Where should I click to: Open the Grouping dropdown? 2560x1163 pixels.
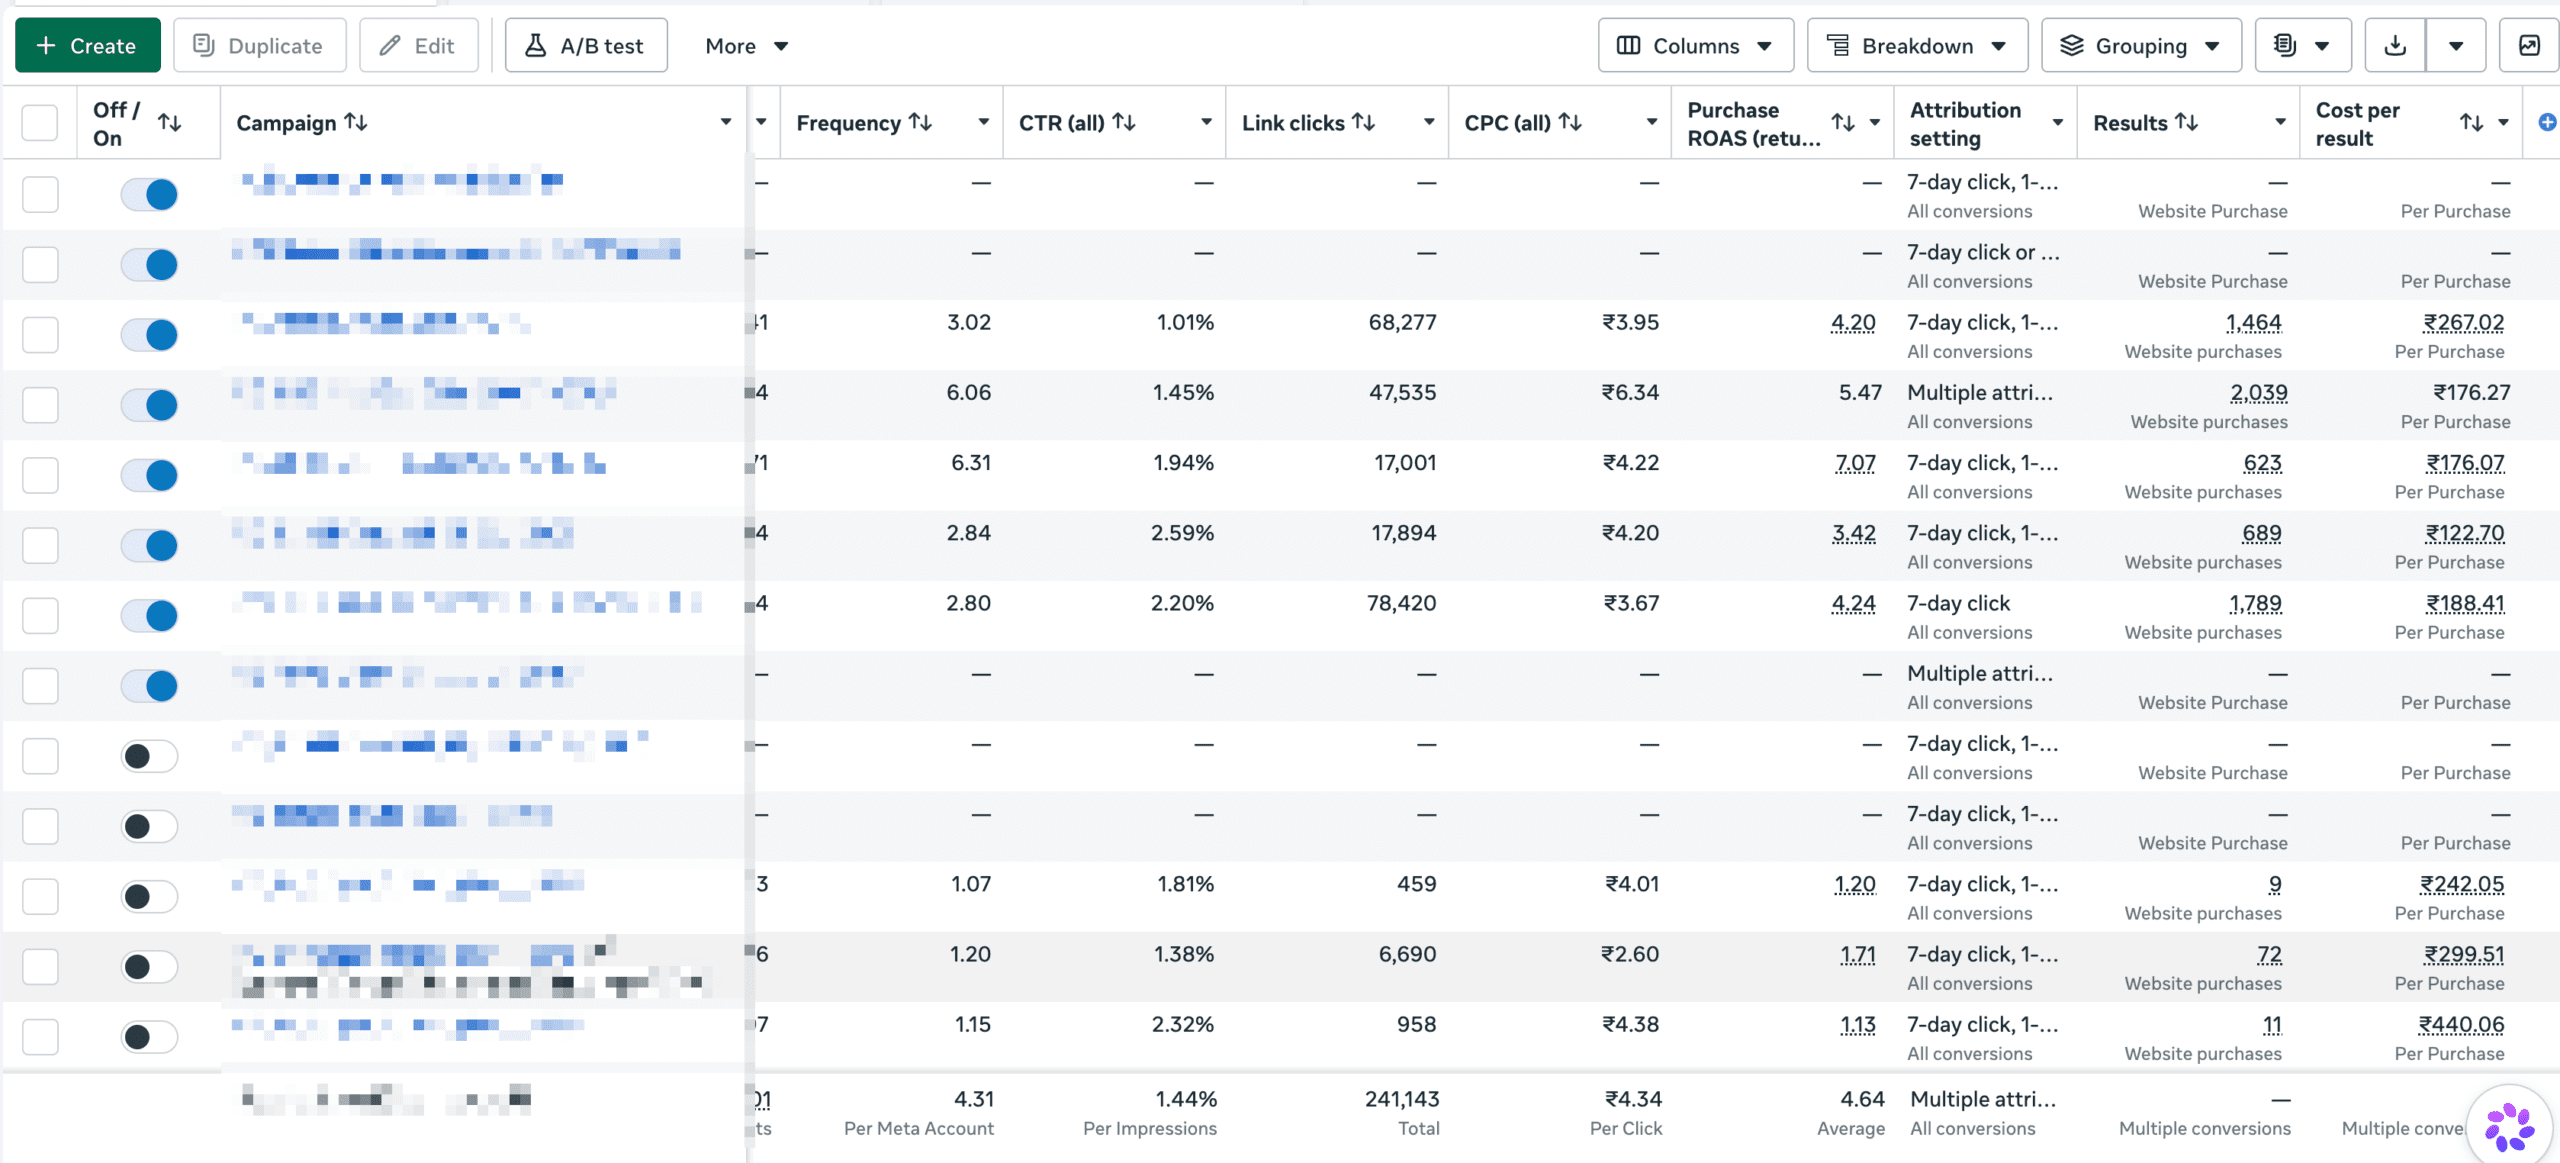(x=2141, y=46)
